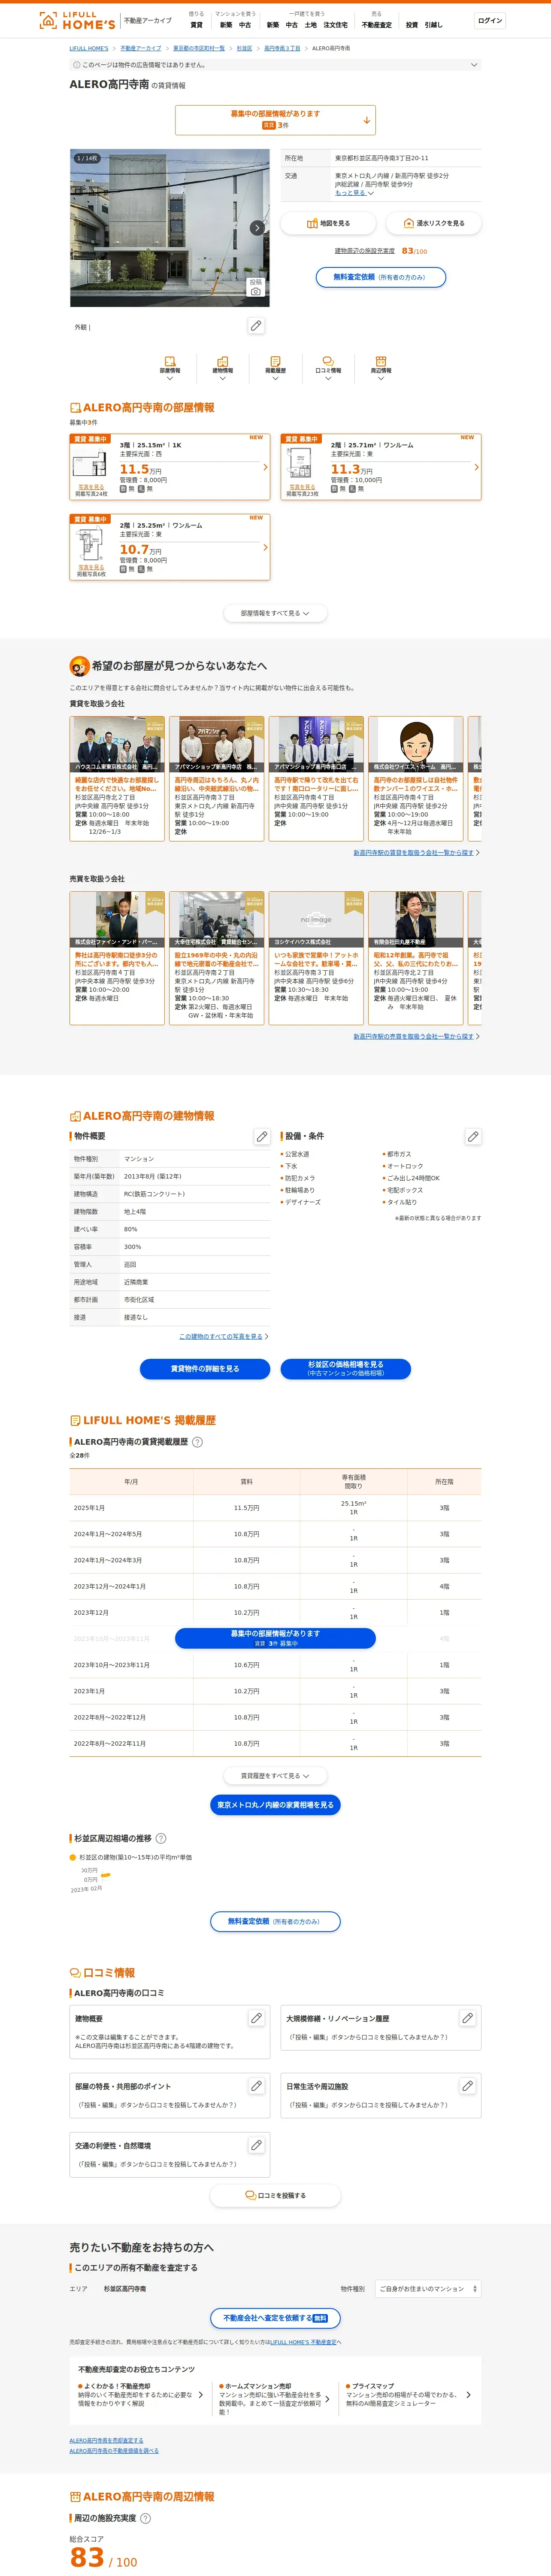Open the LIFULL HOME'S 不動産査定 text link
Image resolution: width=551 pixels, height=2576 pixels.
pos(303,2342)
